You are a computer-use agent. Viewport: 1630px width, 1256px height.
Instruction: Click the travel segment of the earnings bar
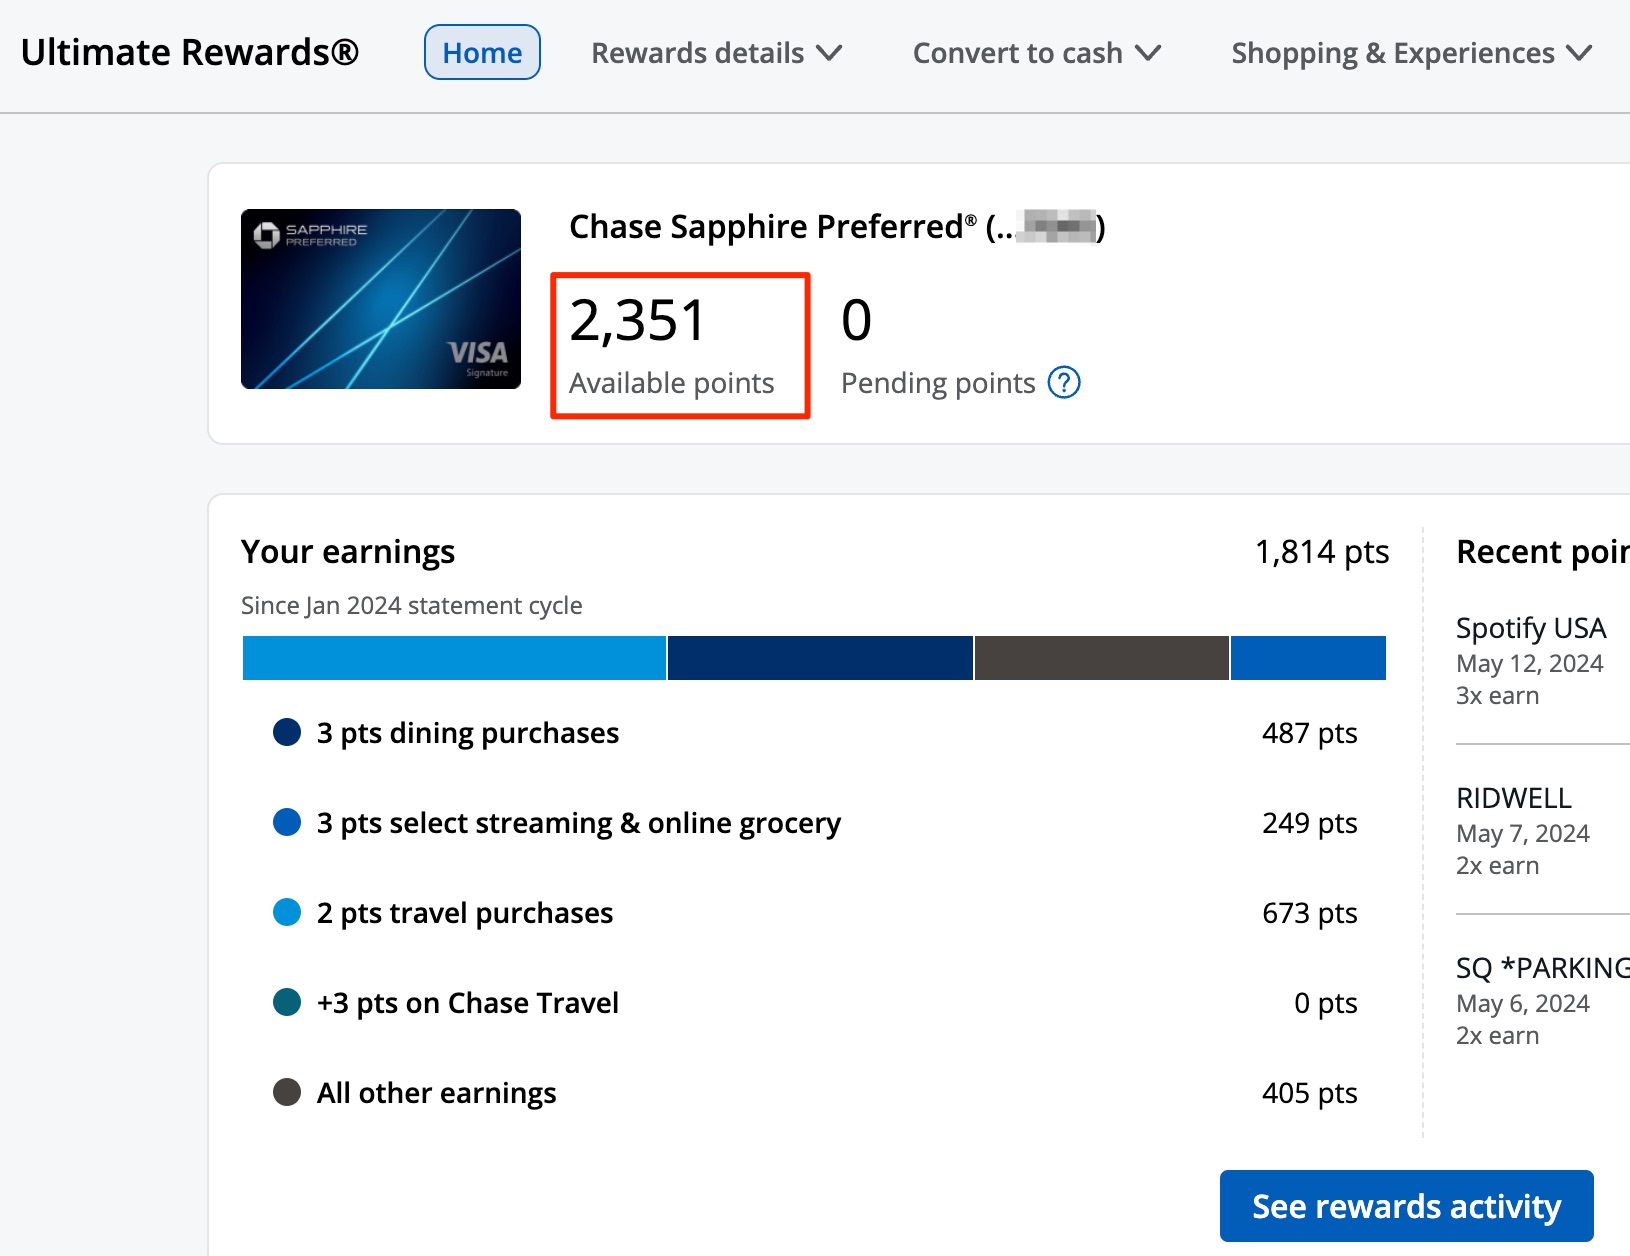tap(454, 657)
